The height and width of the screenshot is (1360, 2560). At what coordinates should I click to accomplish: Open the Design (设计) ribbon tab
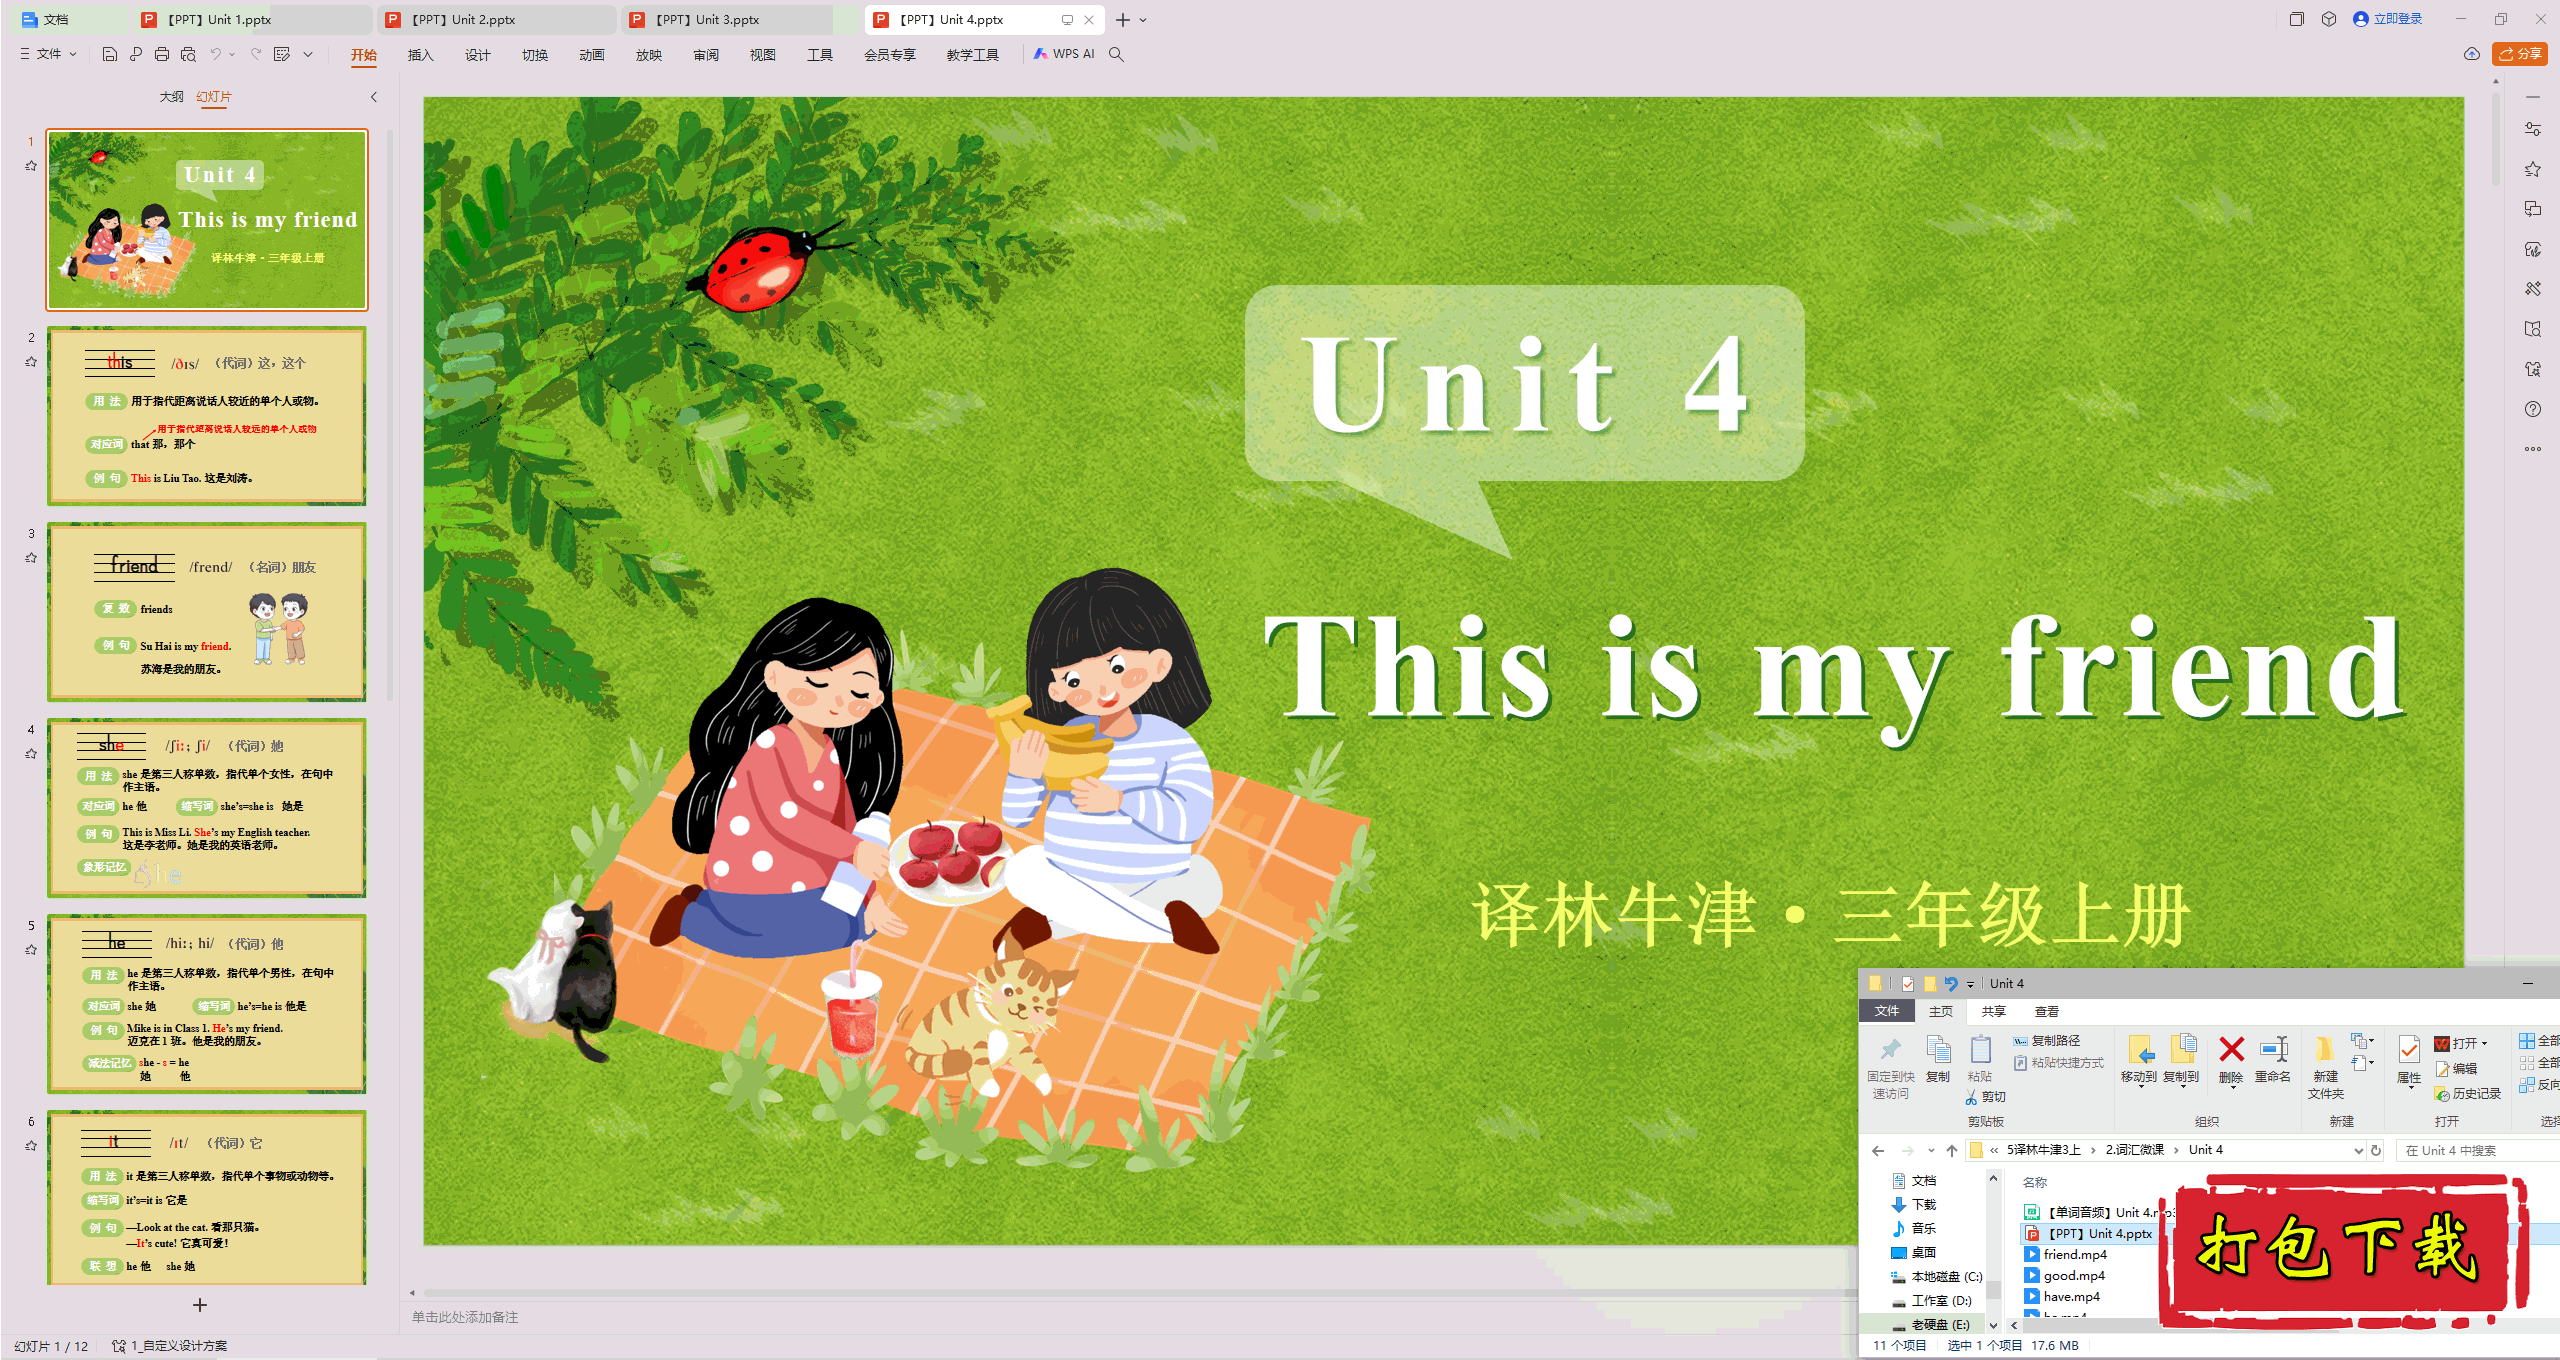[x=477, y=55]
